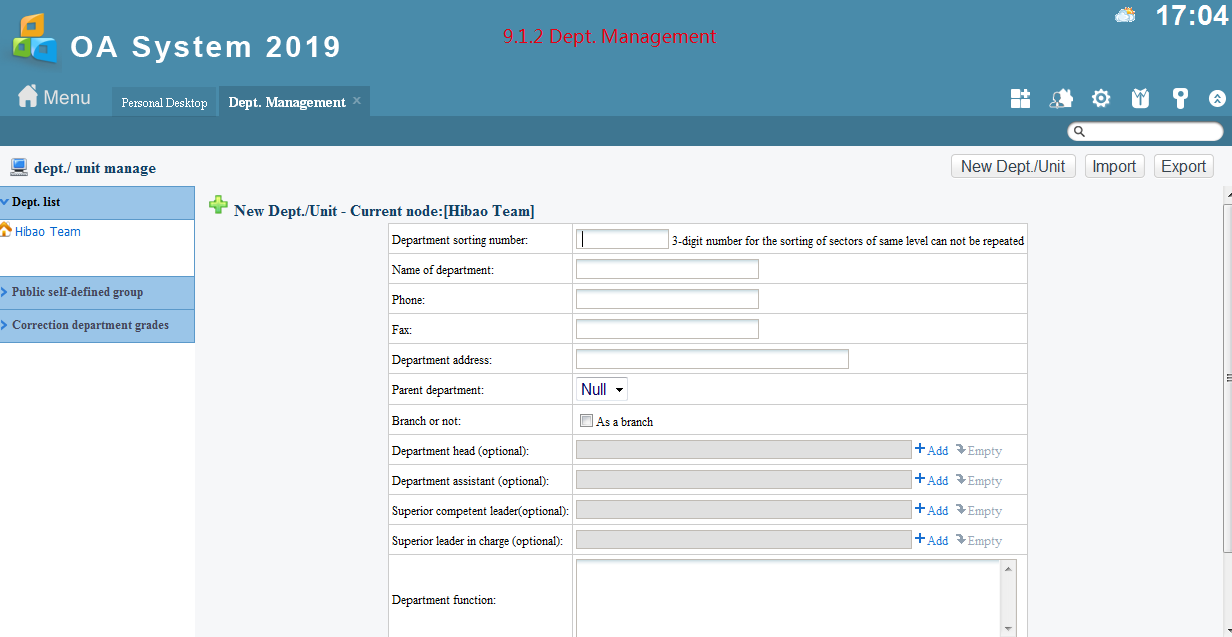This screenshot has width=1232, height=637.
Task: Check the As a branch checkbox
Action: pos(587,421)
